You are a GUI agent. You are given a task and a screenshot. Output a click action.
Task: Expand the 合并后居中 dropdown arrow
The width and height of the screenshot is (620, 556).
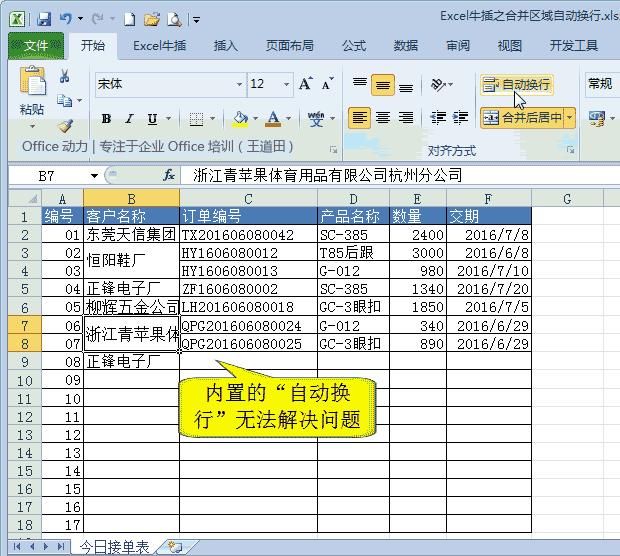click(569, 117)
